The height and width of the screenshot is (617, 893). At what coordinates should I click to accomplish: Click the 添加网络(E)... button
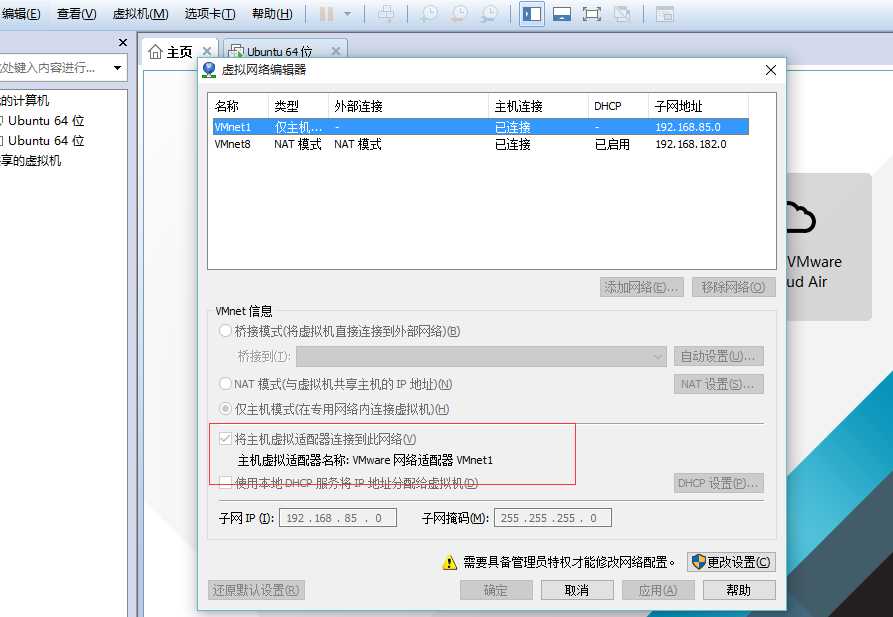pos(642,287)
